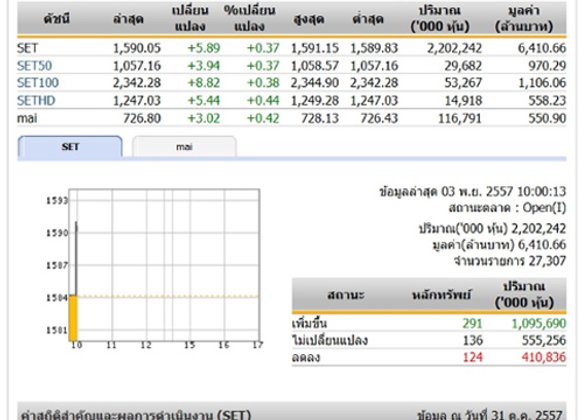Screen dimensions: 583x420
Task: Open the SET100 index link
Action: (38, 83)
